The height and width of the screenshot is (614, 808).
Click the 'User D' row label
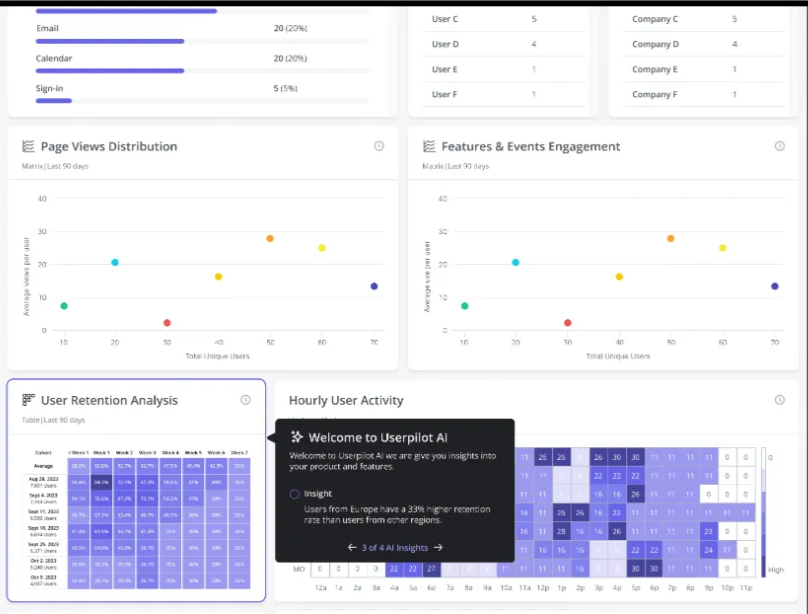[x=445, y=44]
